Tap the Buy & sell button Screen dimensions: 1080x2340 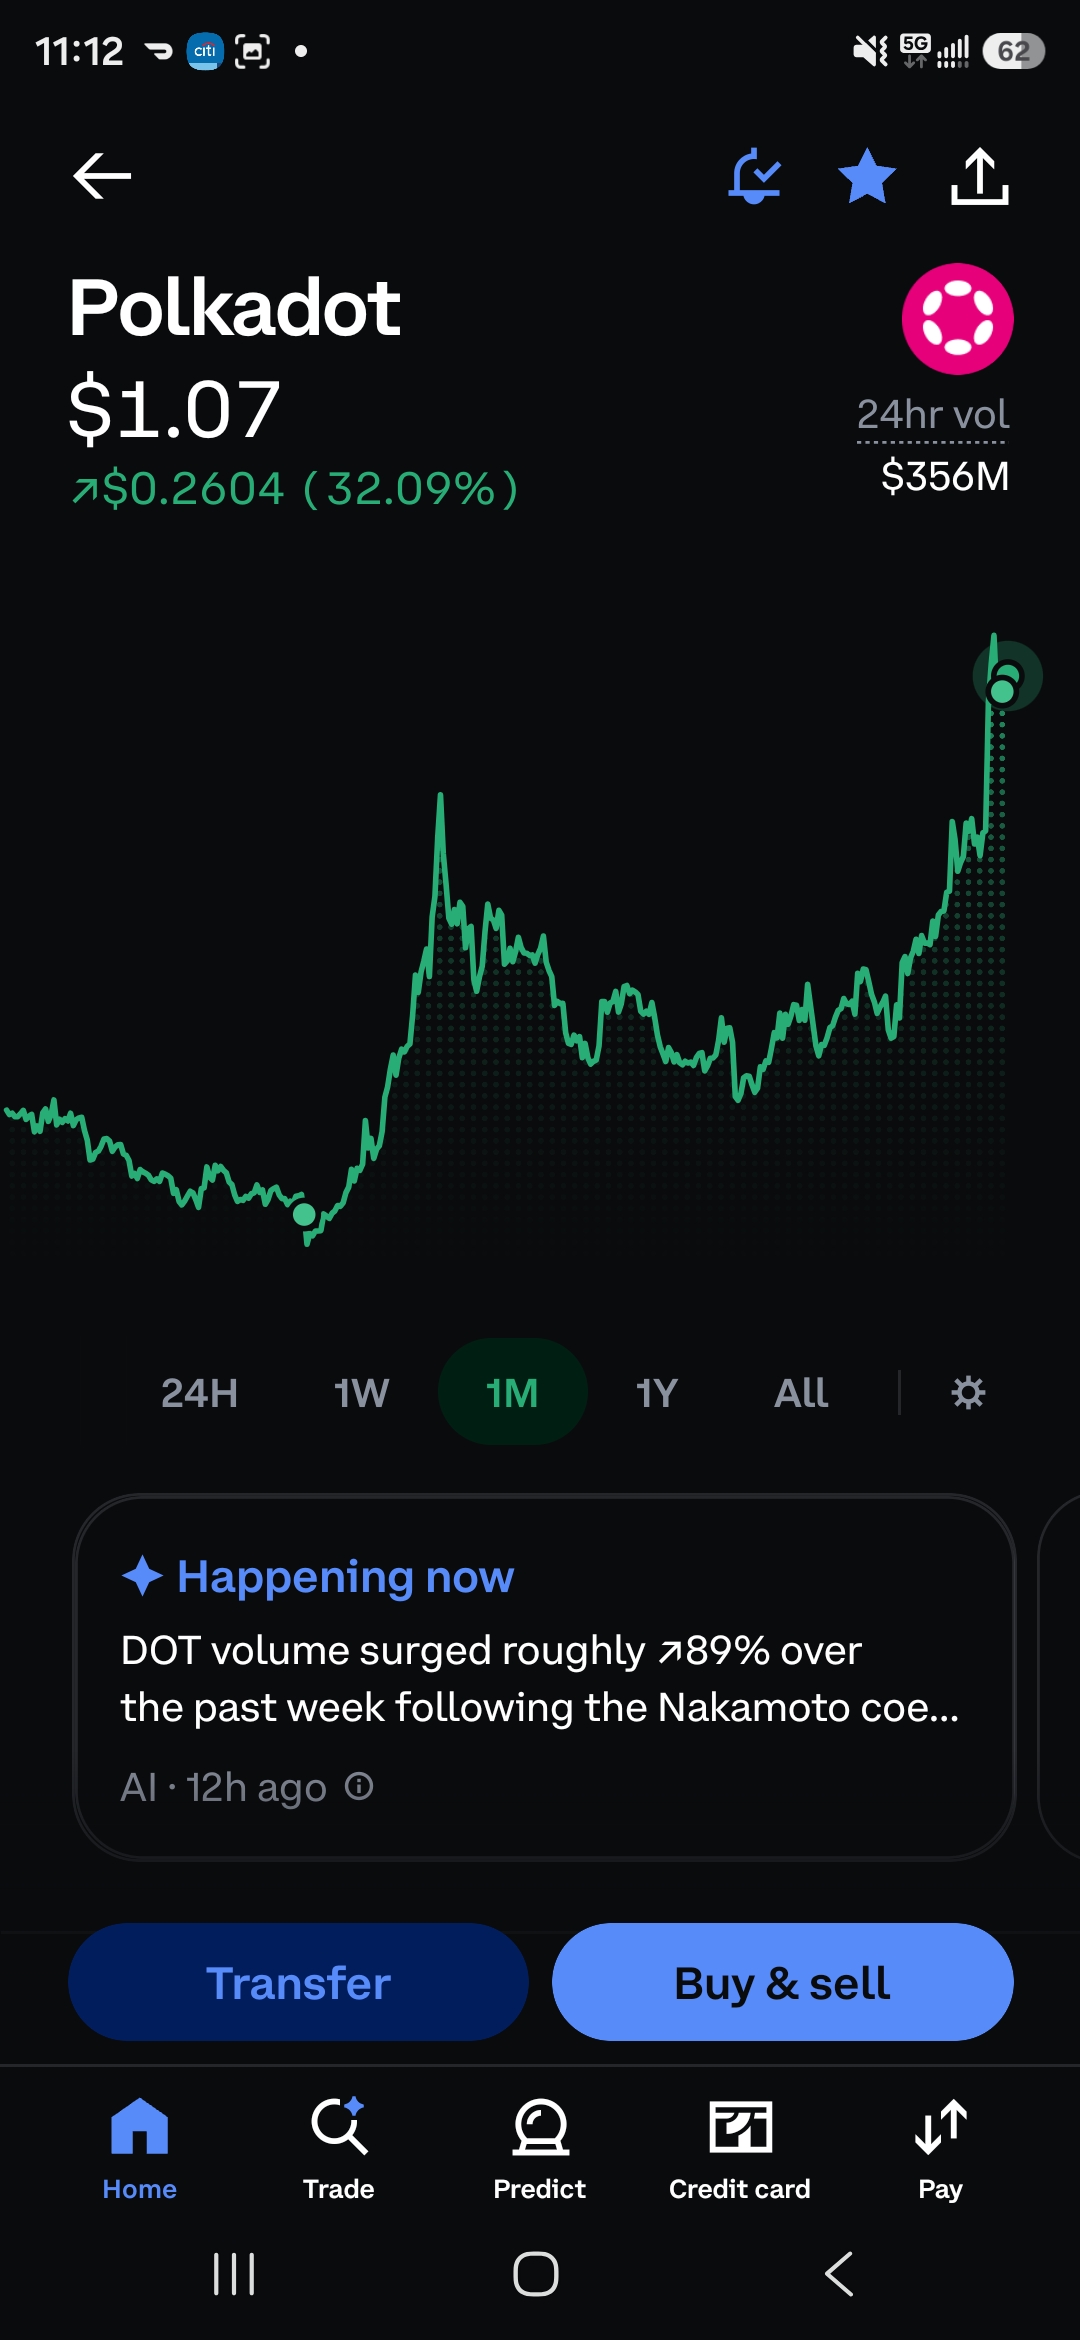coord(782,1982)
